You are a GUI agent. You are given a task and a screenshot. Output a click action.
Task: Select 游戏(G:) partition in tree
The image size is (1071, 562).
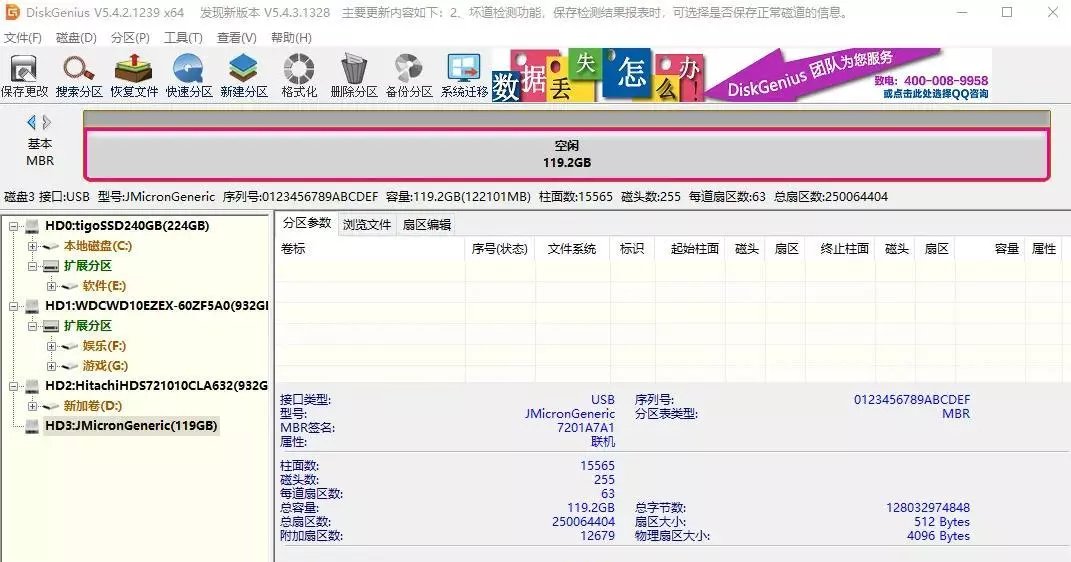105,366
